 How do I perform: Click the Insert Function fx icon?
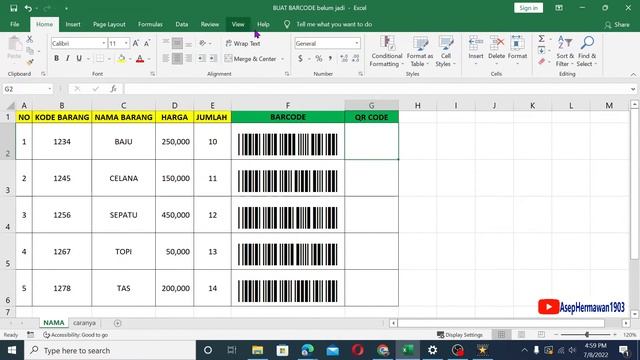(x=113, y=89)
